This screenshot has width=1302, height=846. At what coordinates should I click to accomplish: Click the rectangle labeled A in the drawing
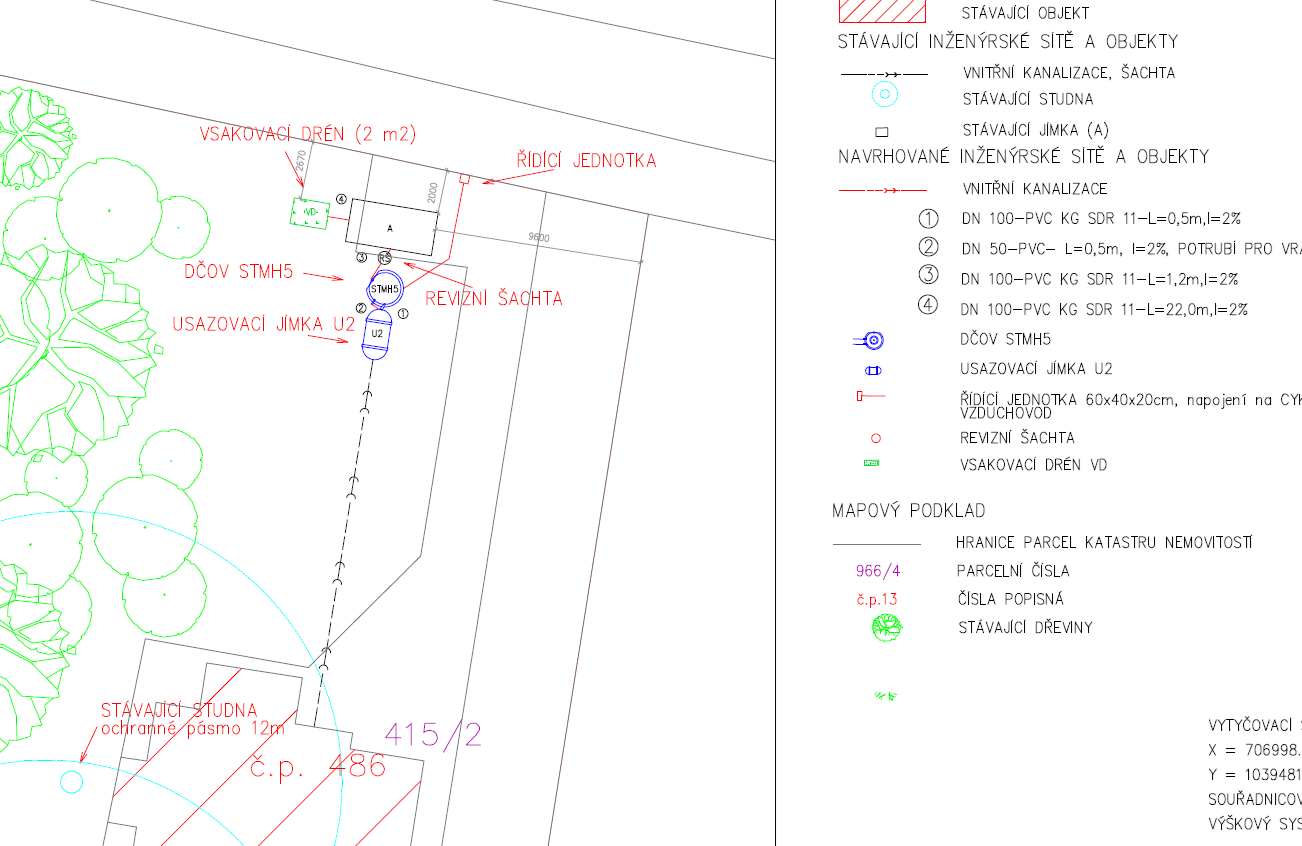(x=391, y=228)
